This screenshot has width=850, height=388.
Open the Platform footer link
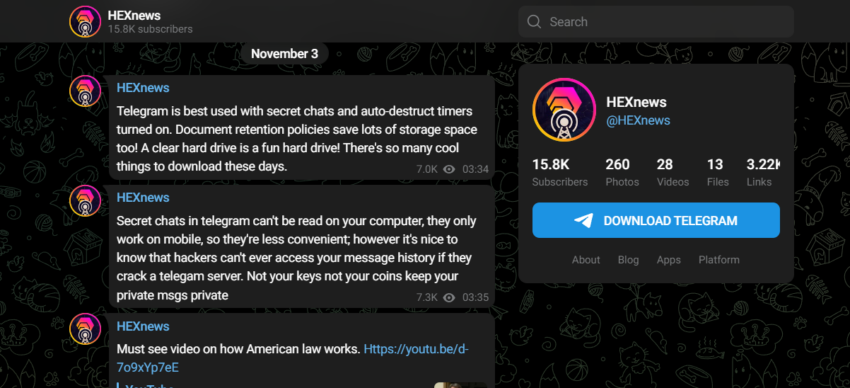coord(719,260)
